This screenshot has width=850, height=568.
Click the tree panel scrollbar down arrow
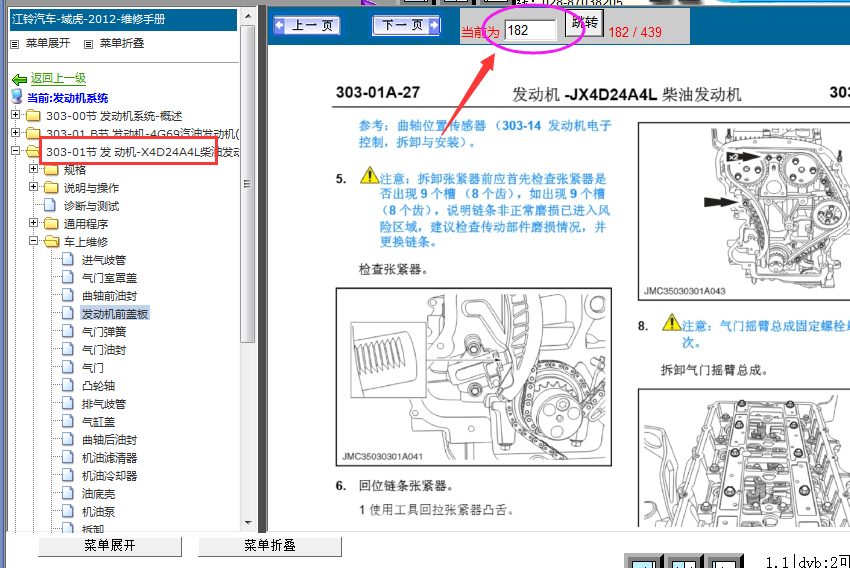pos(248,523)
